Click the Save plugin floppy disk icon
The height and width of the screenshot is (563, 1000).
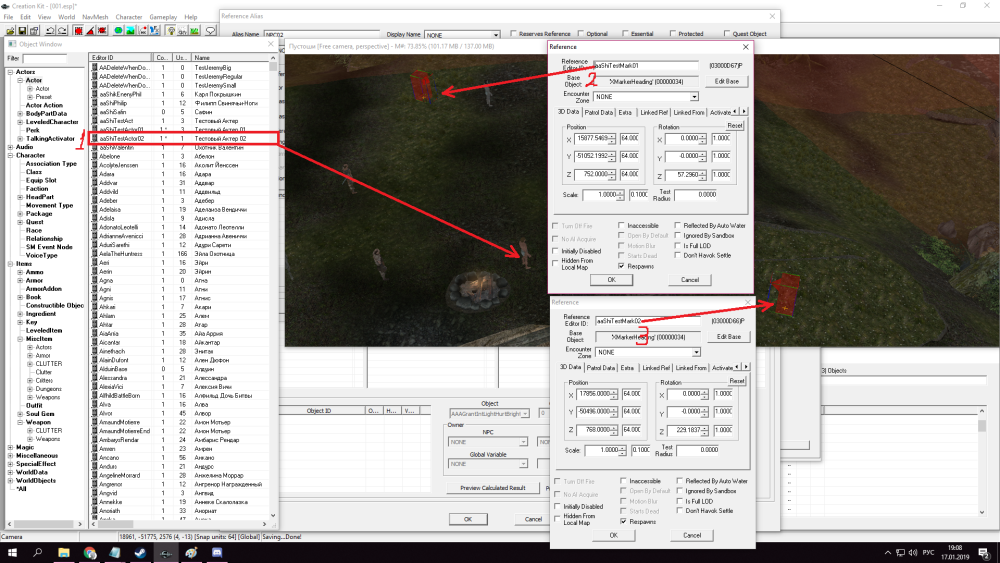[x=22, y=31]
